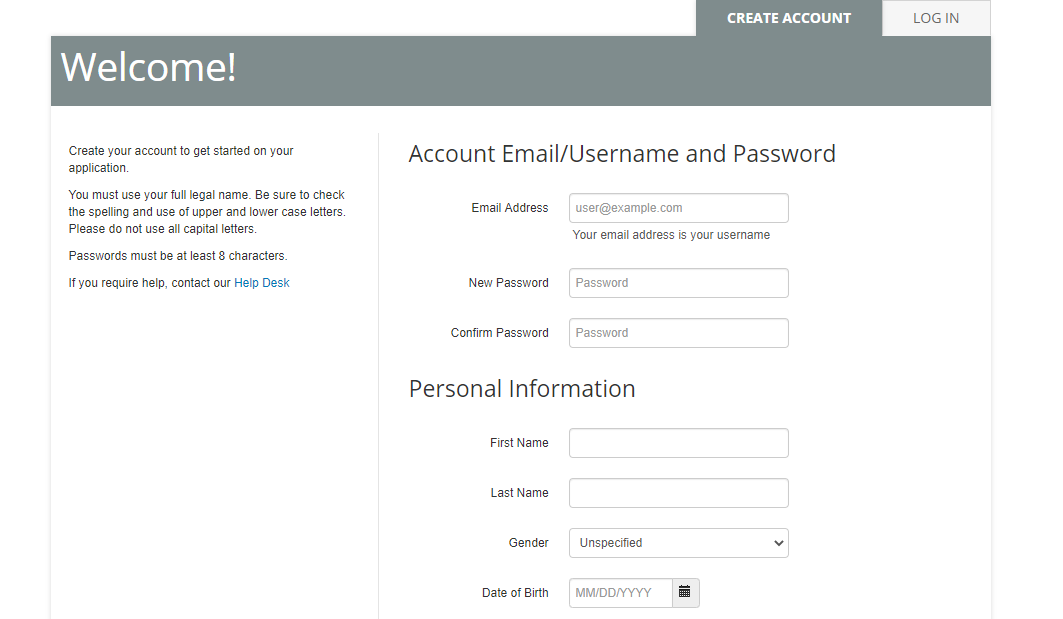
Task: Click into the New Password field
Action: click(678, 283)
